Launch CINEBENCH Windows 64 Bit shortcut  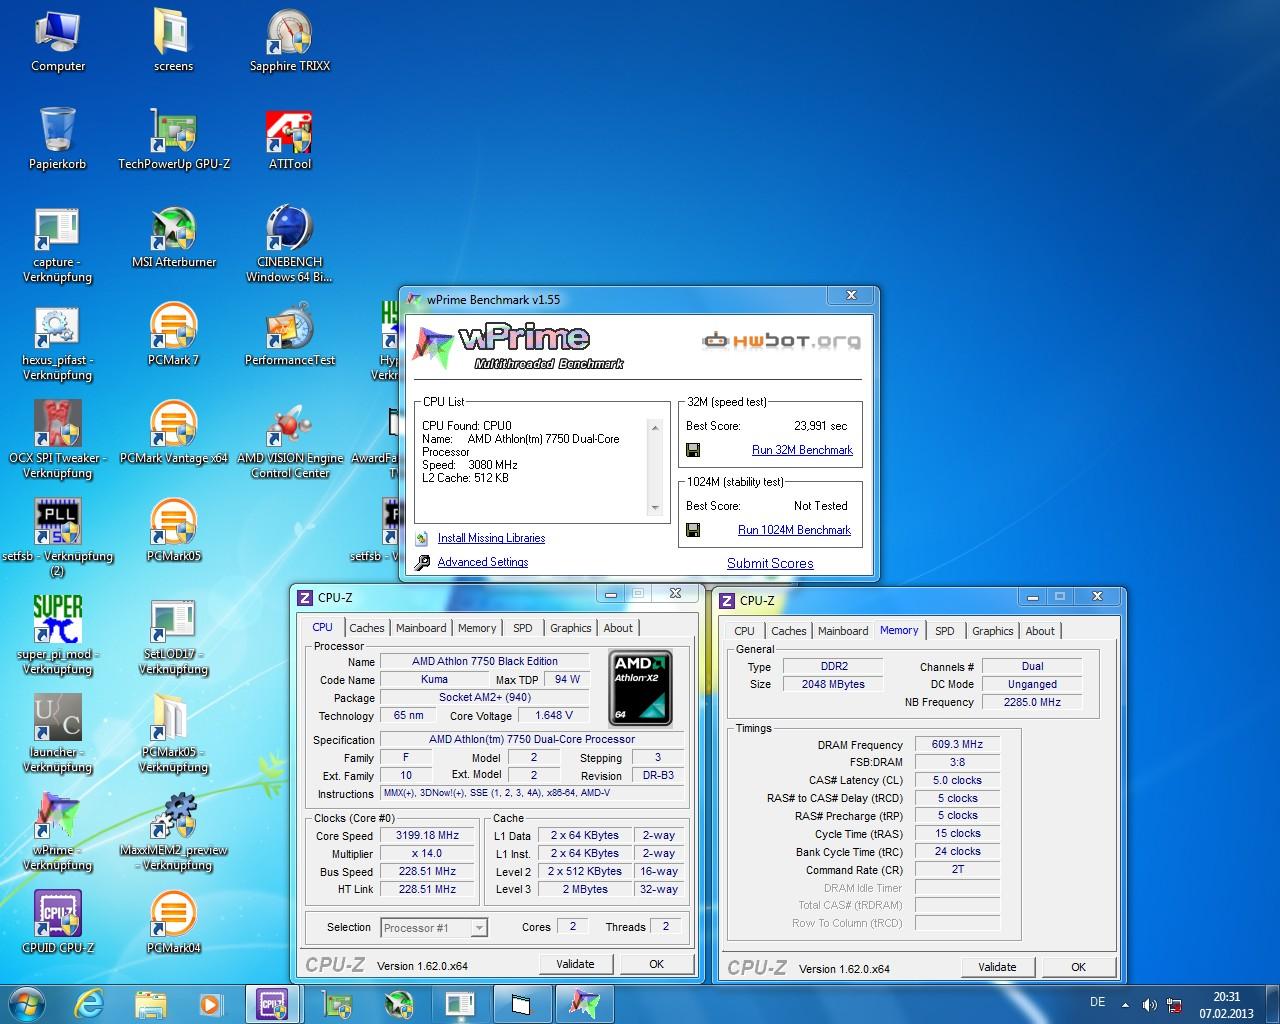[290, 244]
